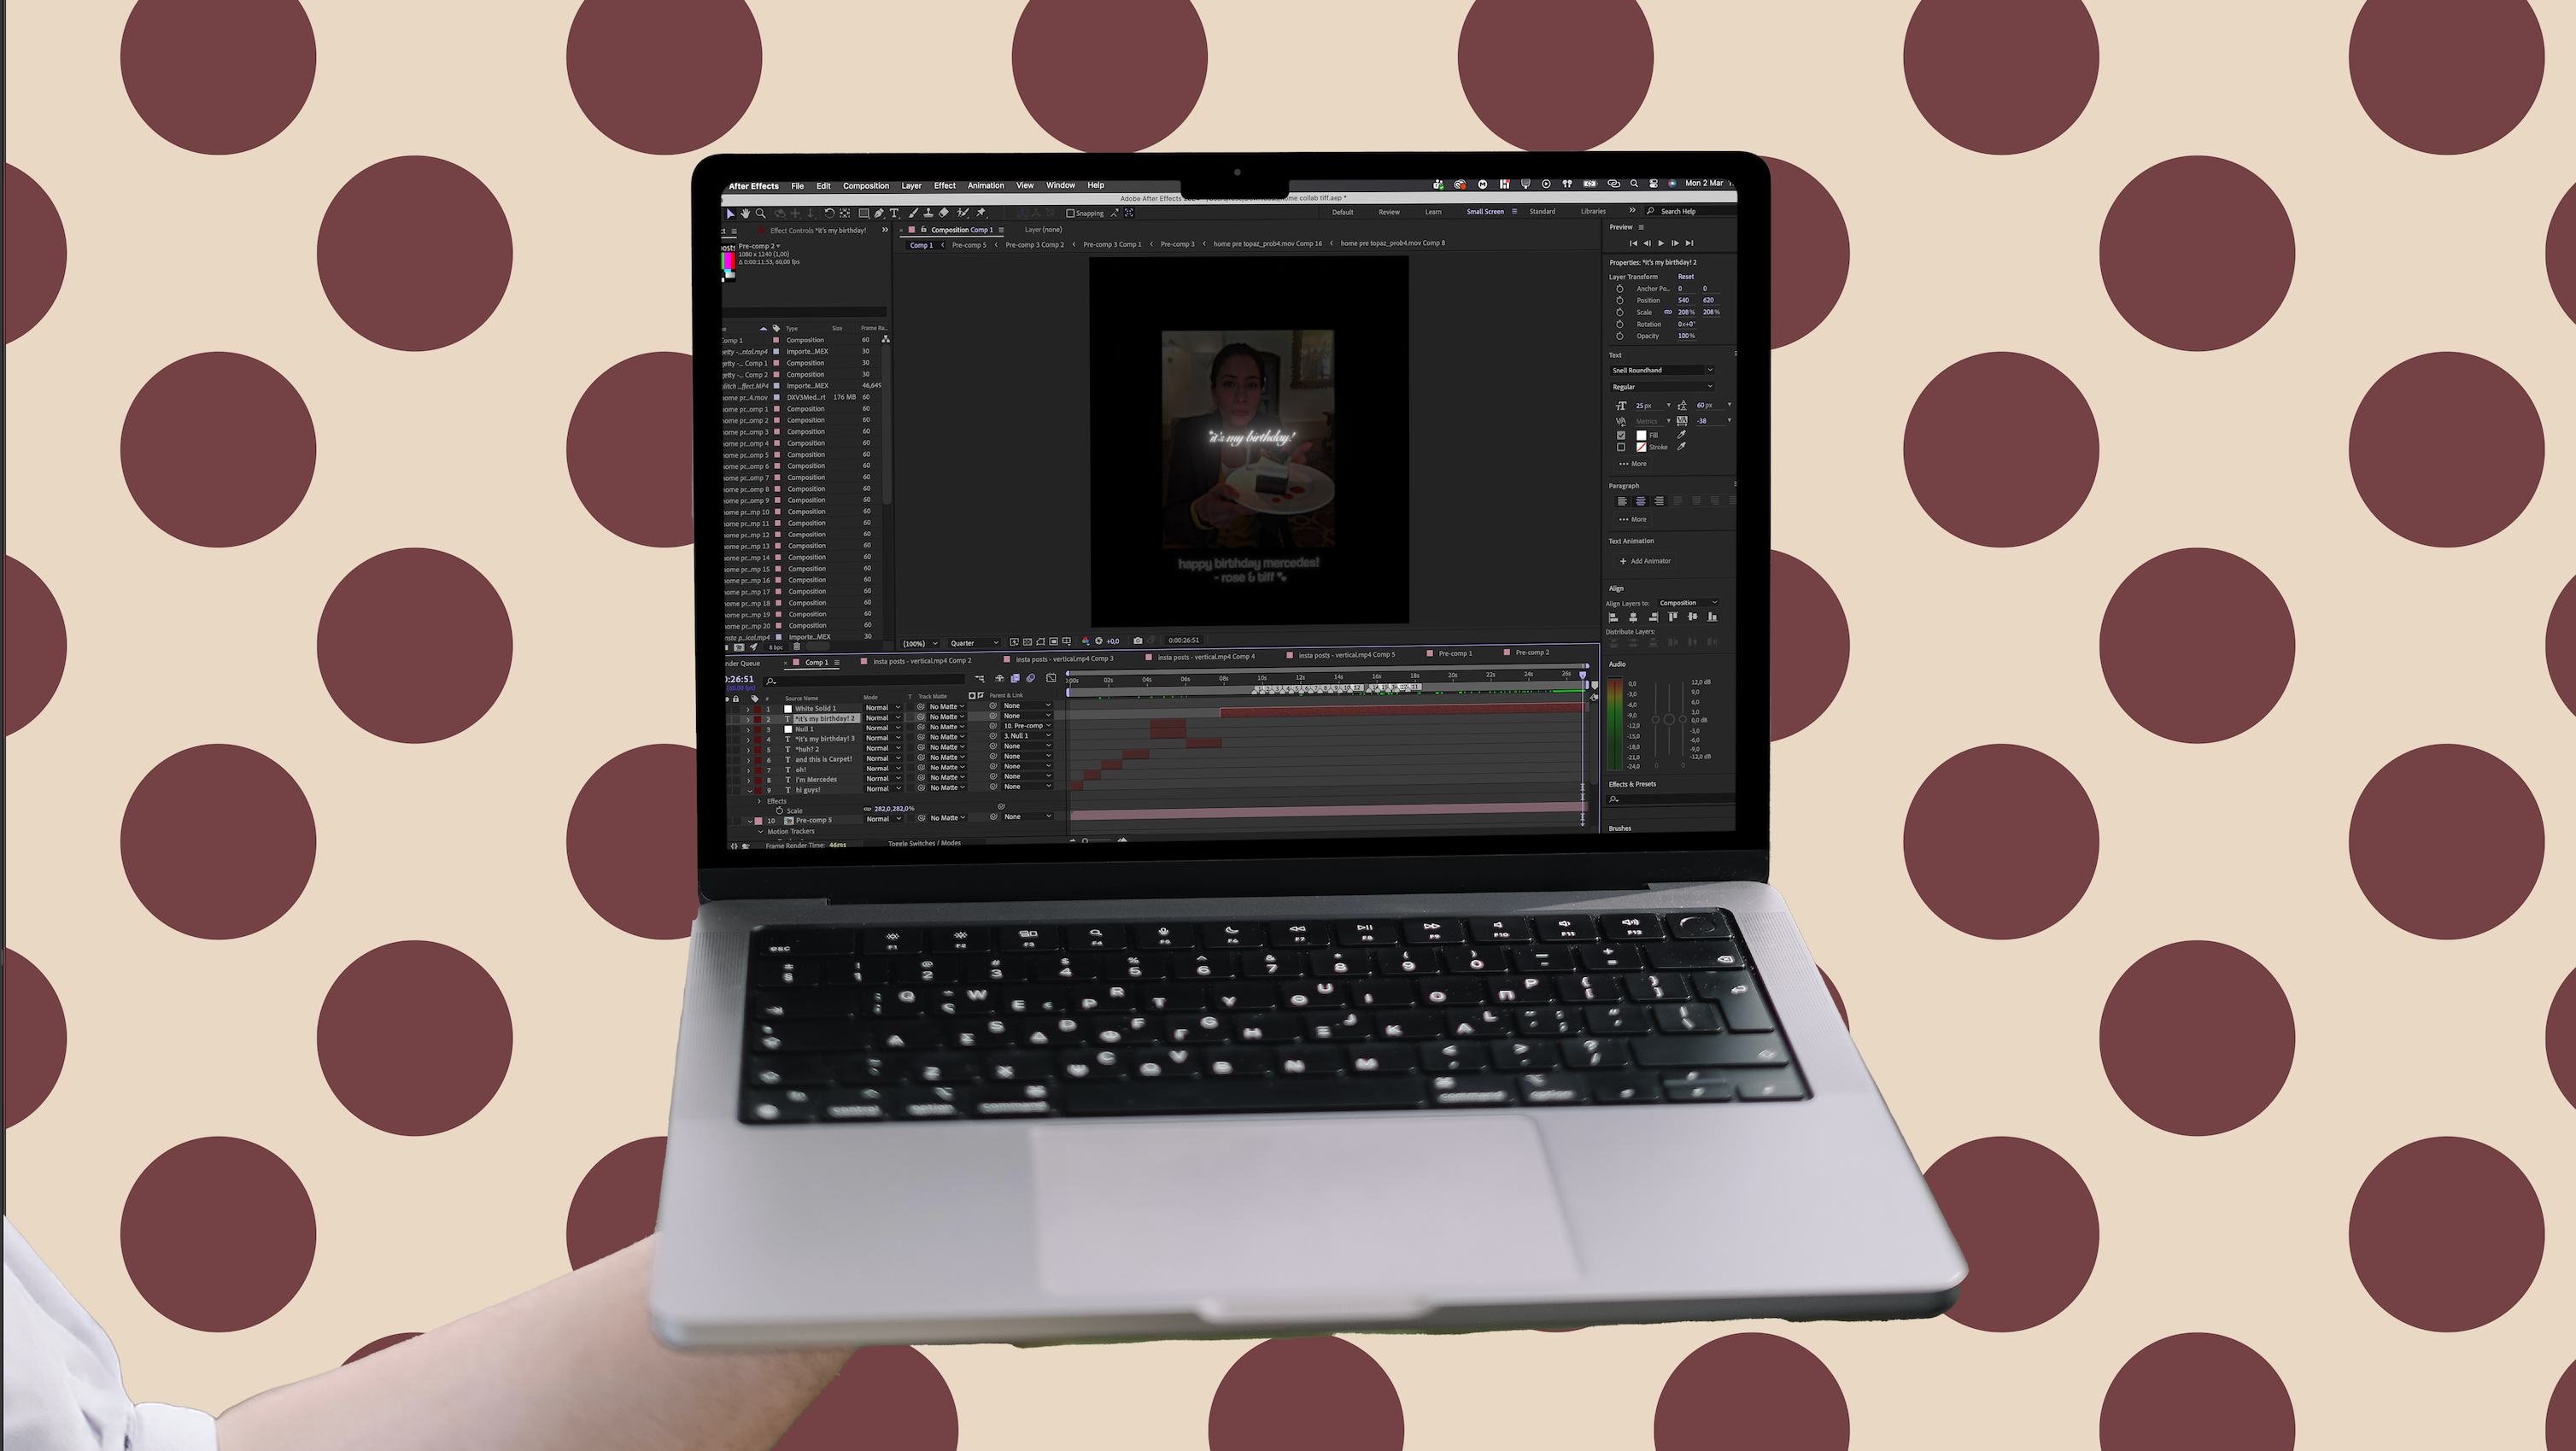
Task: Toggle the Snapping checkbox
Action: coord(1071,213)
